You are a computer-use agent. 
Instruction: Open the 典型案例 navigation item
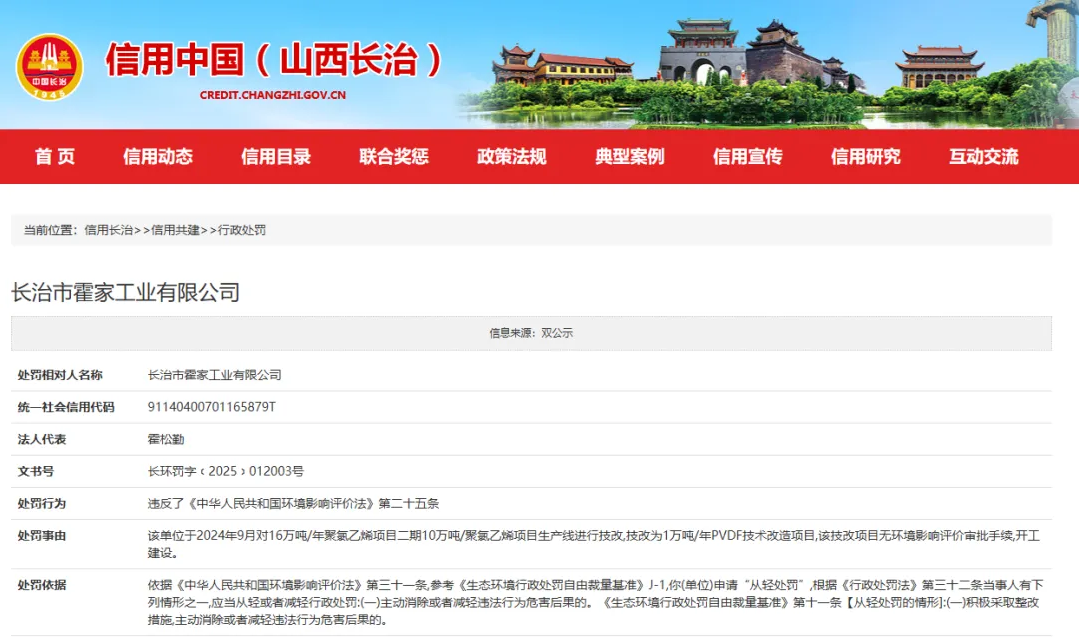pos(630,157)
